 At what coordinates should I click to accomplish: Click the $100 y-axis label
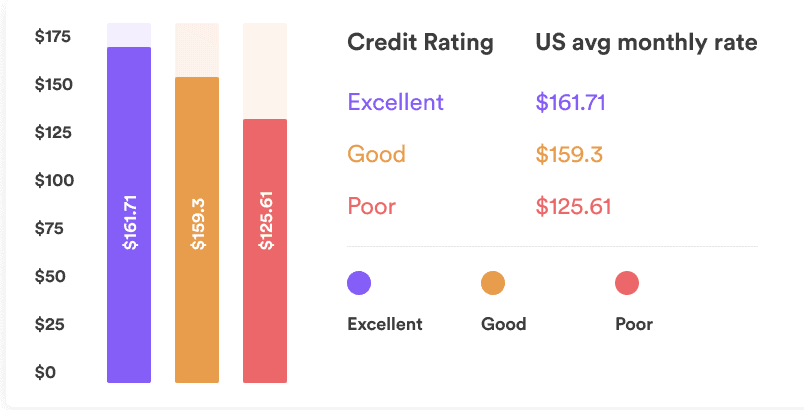pyautogui.click(x=52, y=181)
